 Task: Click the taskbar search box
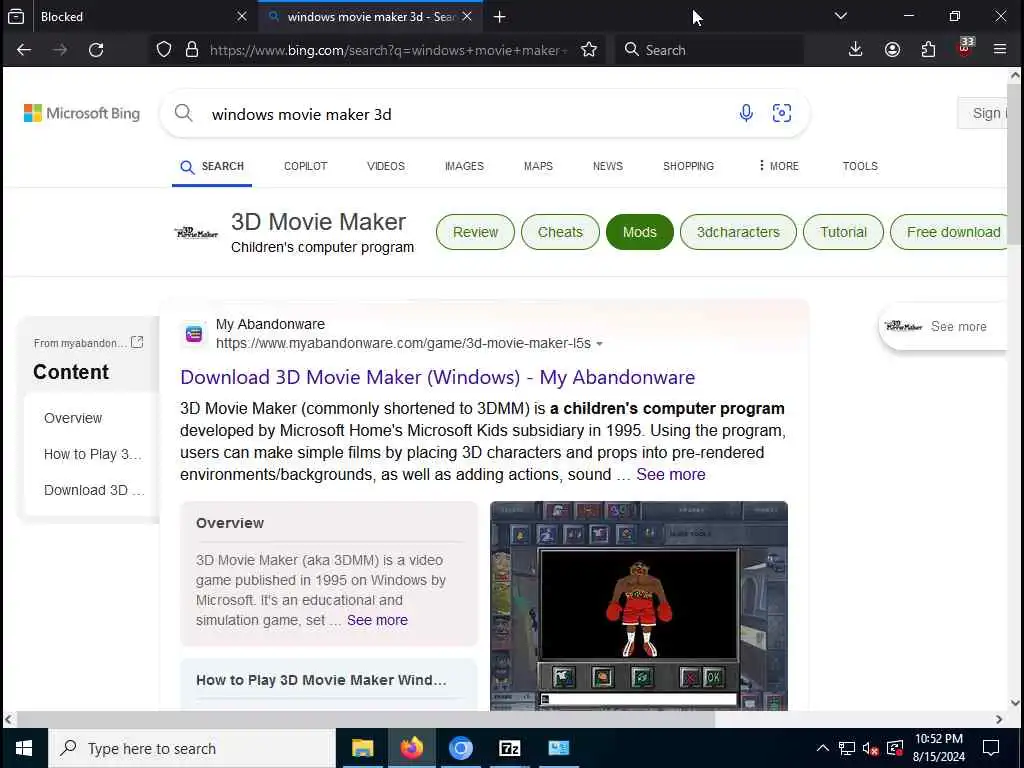point(192,748)
